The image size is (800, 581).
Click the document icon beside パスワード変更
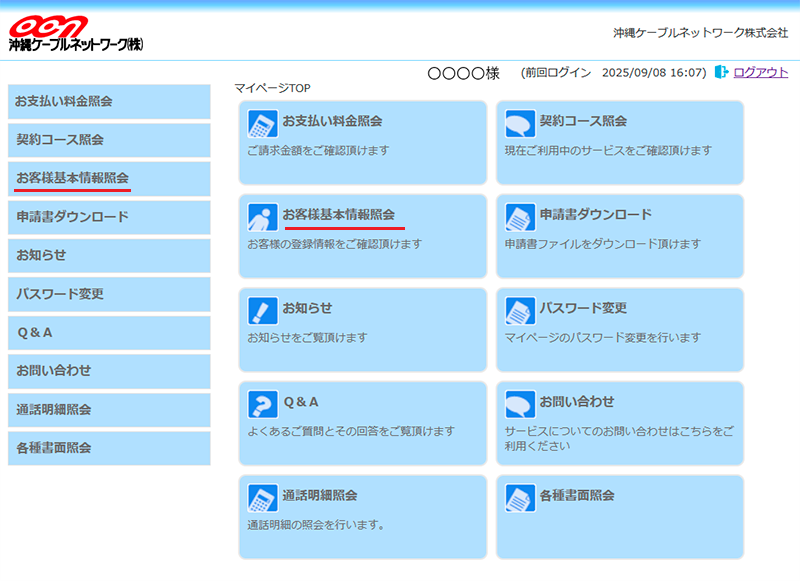[520, 311]
